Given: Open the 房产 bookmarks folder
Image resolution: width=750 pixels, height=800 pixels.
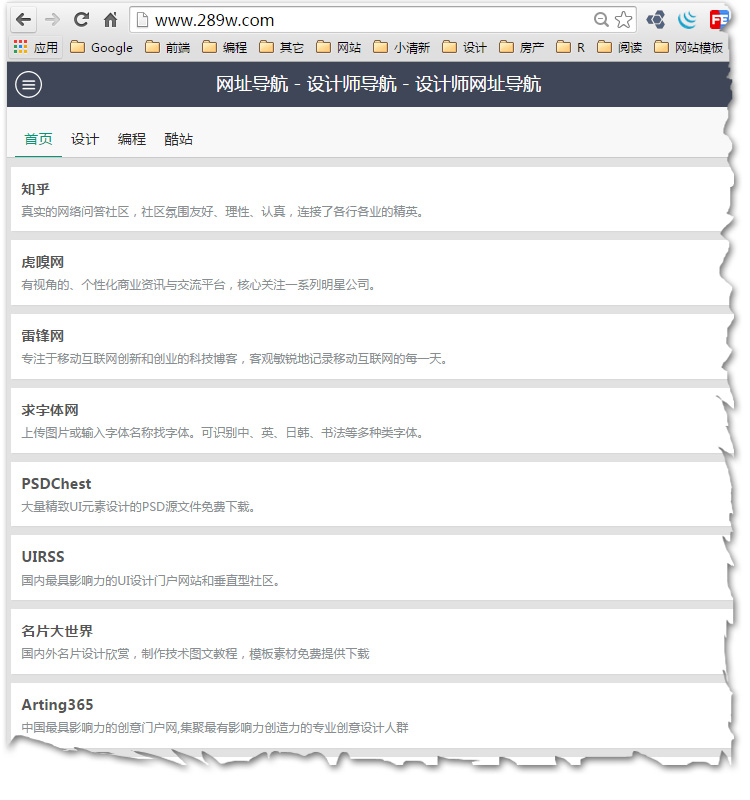Looking at the screenshot, I should 521,47.
